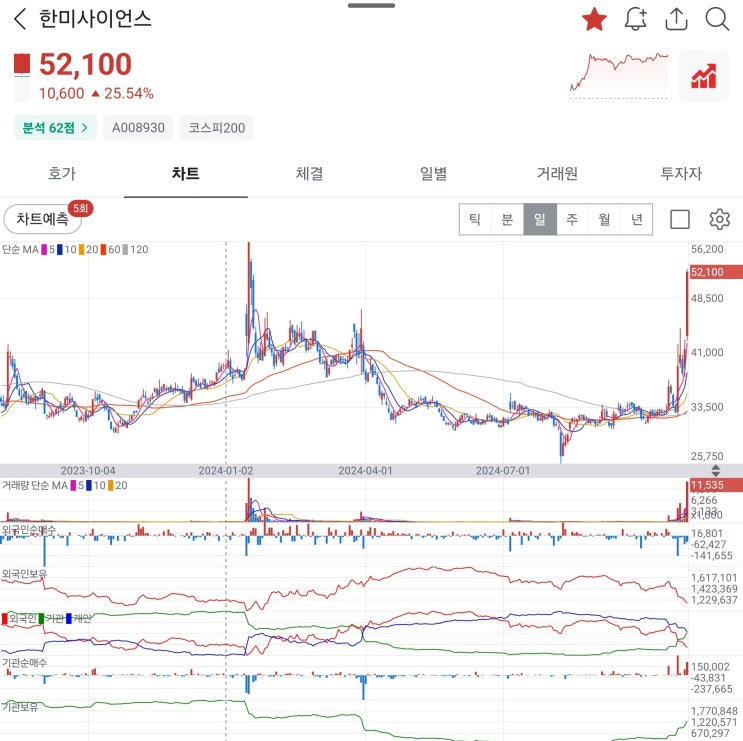Screen dimensions: 743x741
Task: Switch to the 호가 tab
Action: (x=62, y=173)
